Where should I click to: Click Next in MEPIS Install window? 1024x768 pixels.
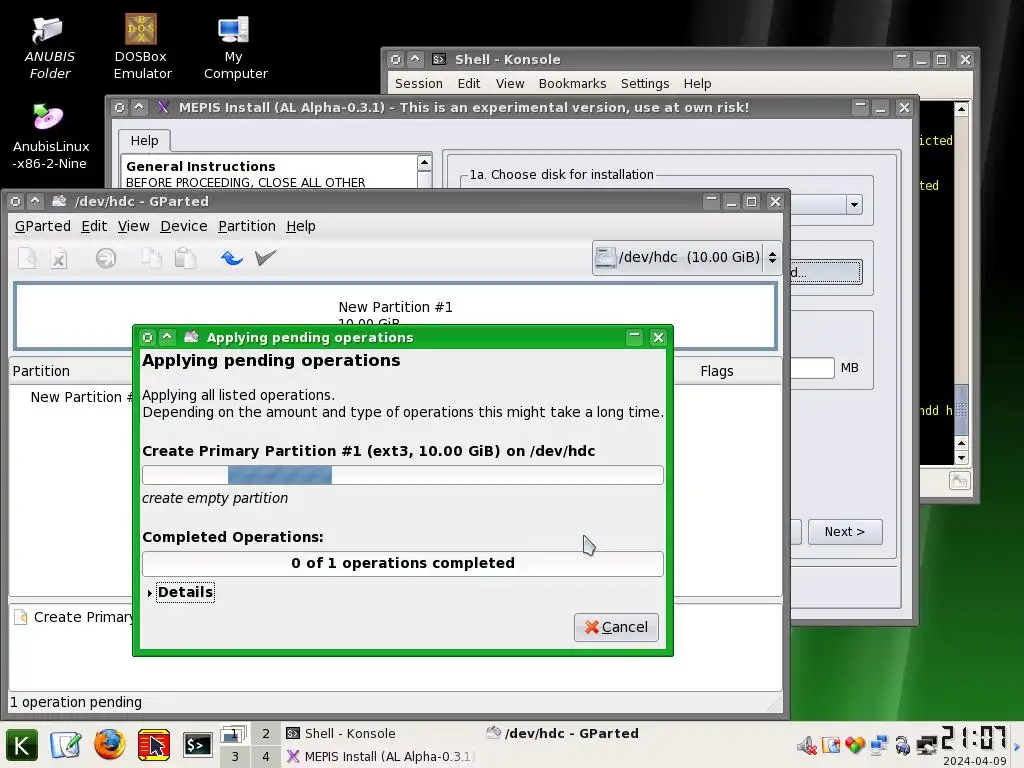coord(844,532)
